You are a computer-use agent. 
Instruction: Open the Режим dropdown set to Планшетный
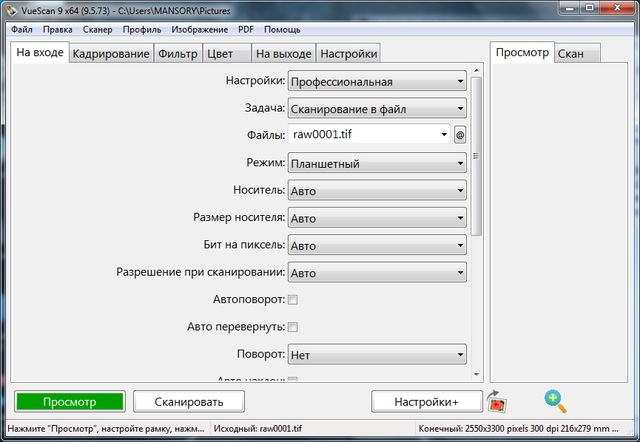[377, 164]
